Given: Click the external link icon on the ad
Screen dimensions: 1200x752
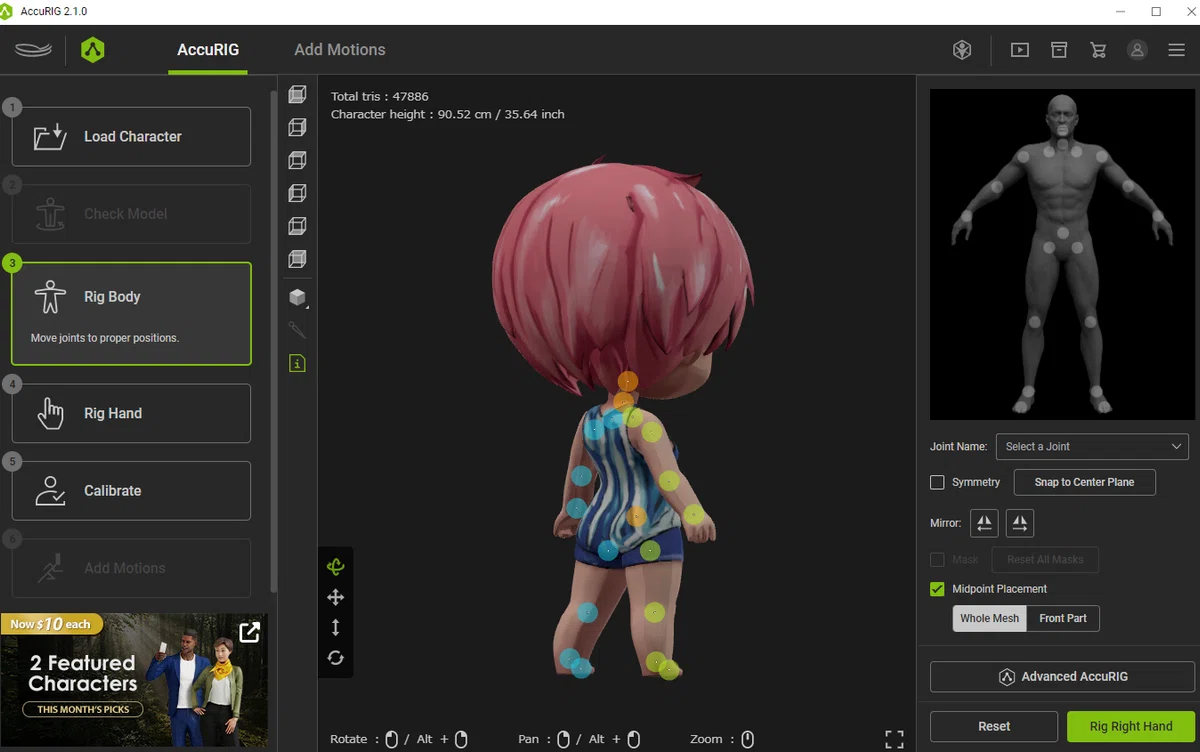Looking at the screenshot, I should point(249,631).
